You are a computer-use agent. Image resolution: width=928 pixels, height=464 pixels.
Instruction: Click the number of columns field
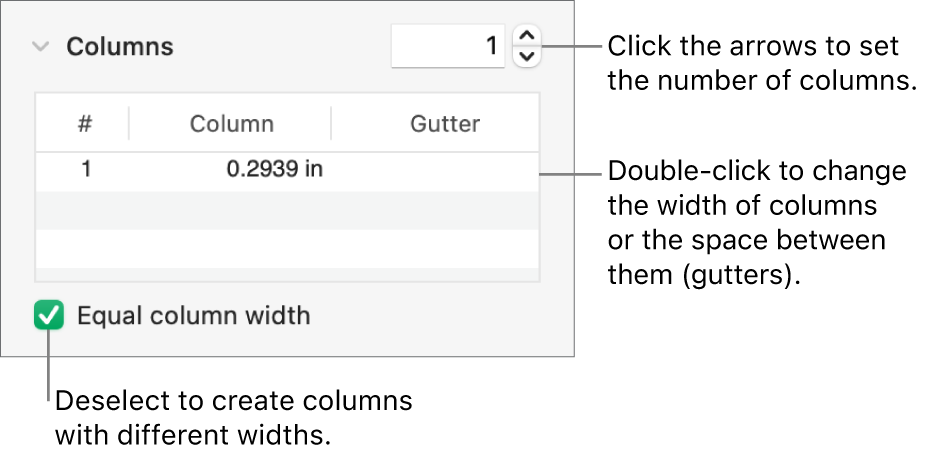447,46
